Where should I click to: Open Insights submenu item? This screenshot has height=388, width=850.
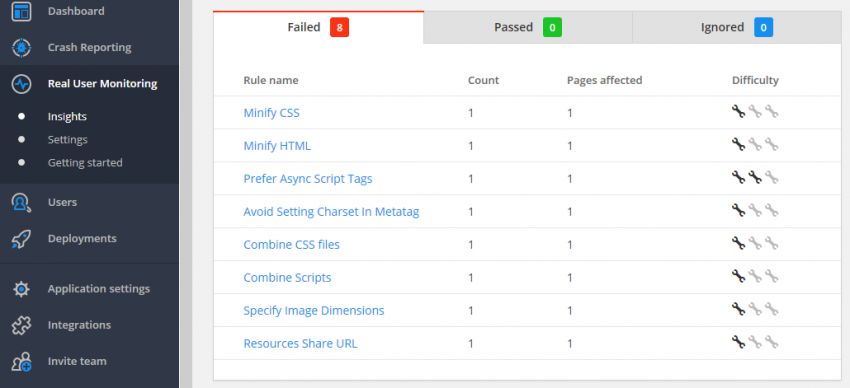point(67,117)
